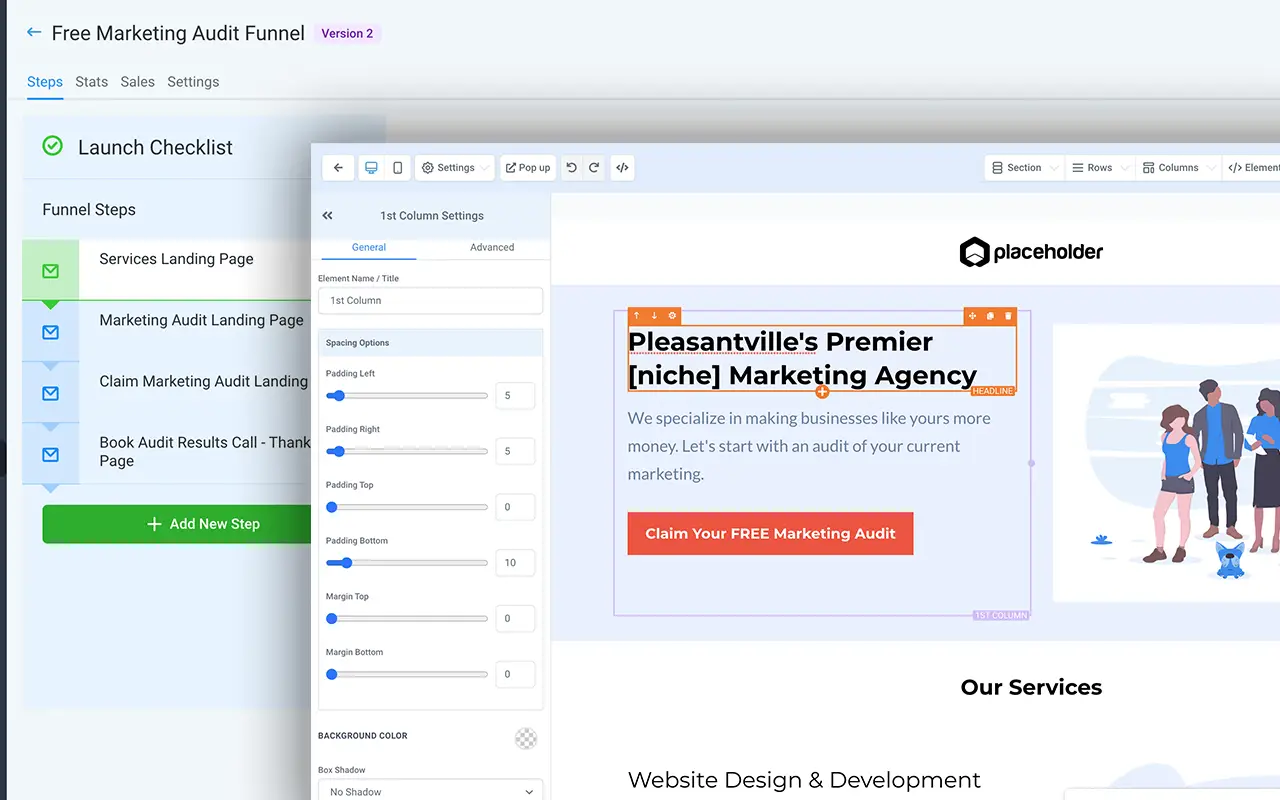Click the Padding Bottom value field
The width and height of the screenshot is (1280, 800).
pyautogui.click(x=515, y=563)
